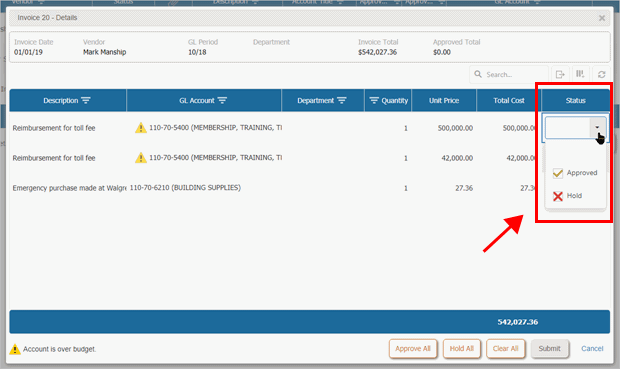Click the Hold All button

pyautogui.click(x=461, y=349)
